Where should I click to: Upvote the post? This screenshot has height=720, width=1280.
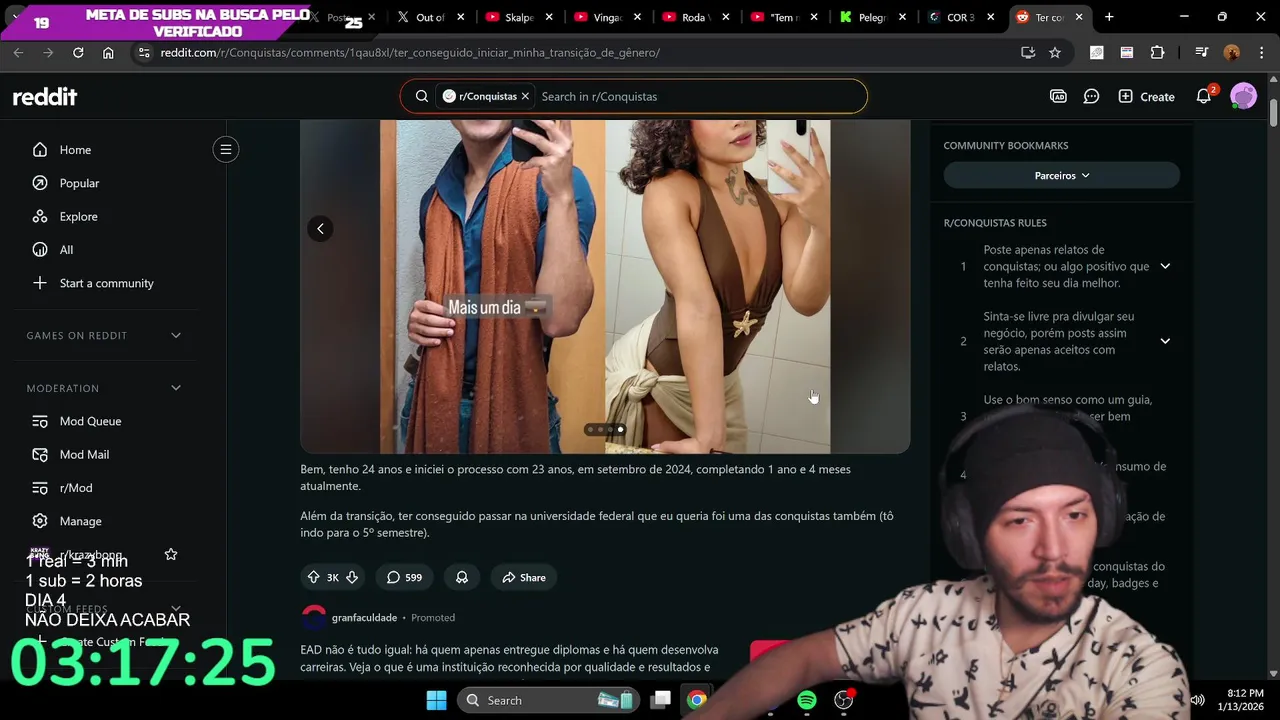point(313,577)
